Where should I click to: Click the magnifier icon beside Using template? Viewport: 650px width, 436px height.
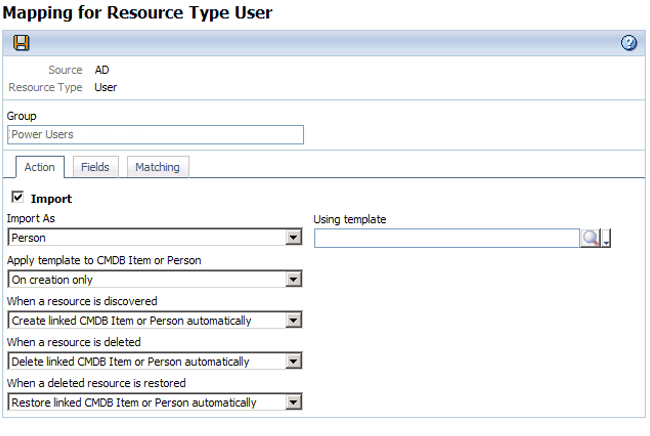coord(591,238)
